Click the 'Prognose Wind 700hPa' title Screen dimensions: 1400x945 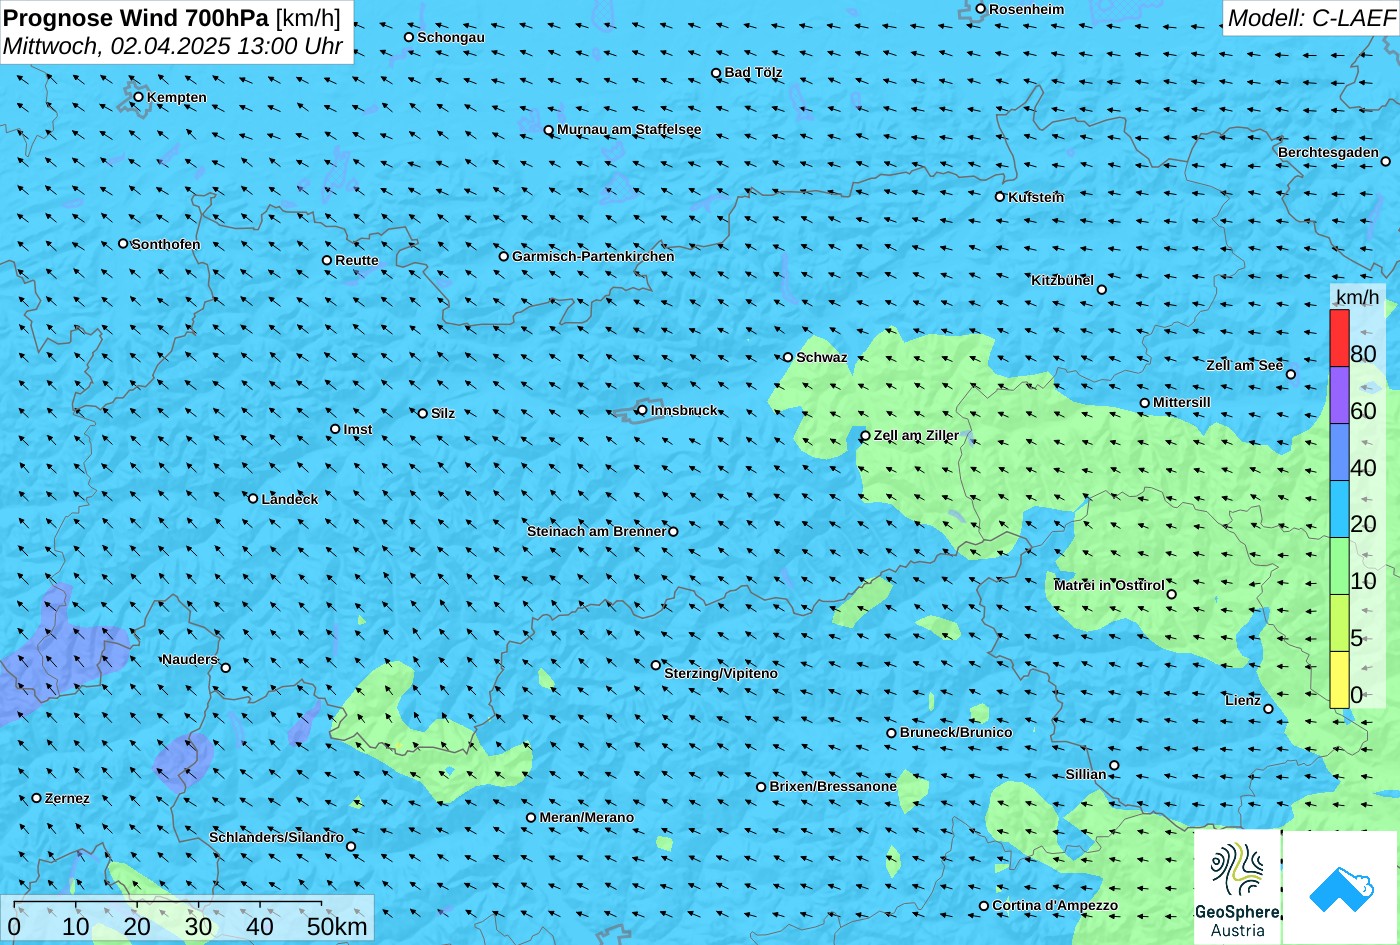136,18
